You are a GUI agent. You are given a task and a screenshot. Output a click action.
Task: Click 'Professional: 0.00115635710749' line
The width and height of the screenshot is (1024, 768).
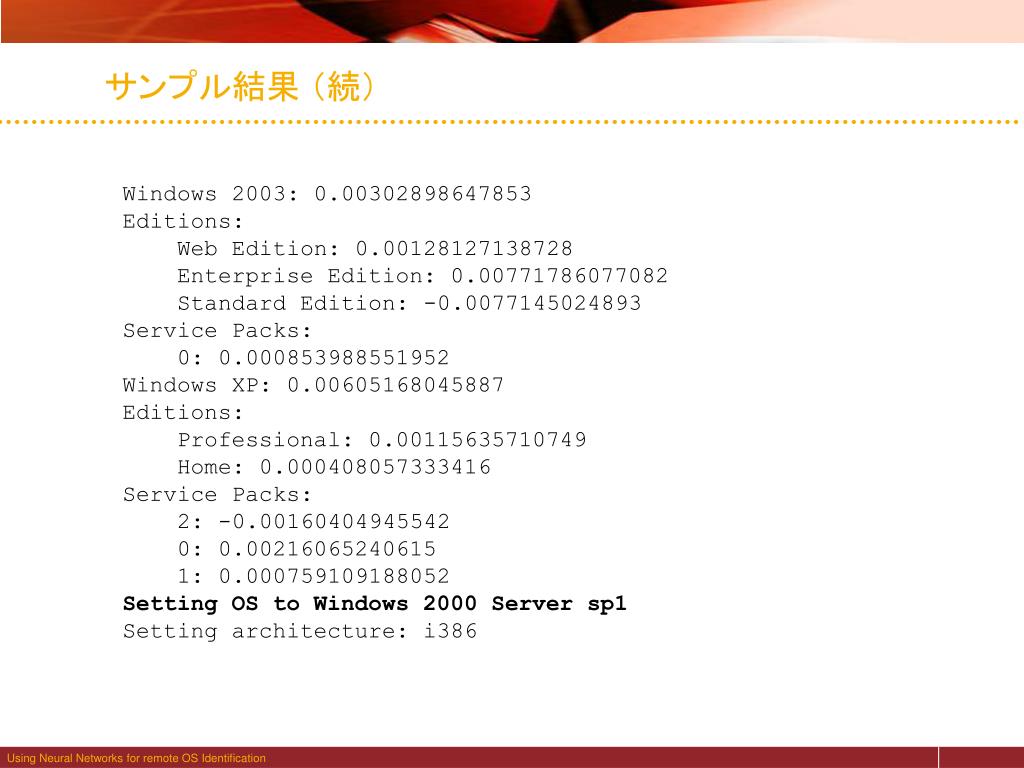point(382,440)
